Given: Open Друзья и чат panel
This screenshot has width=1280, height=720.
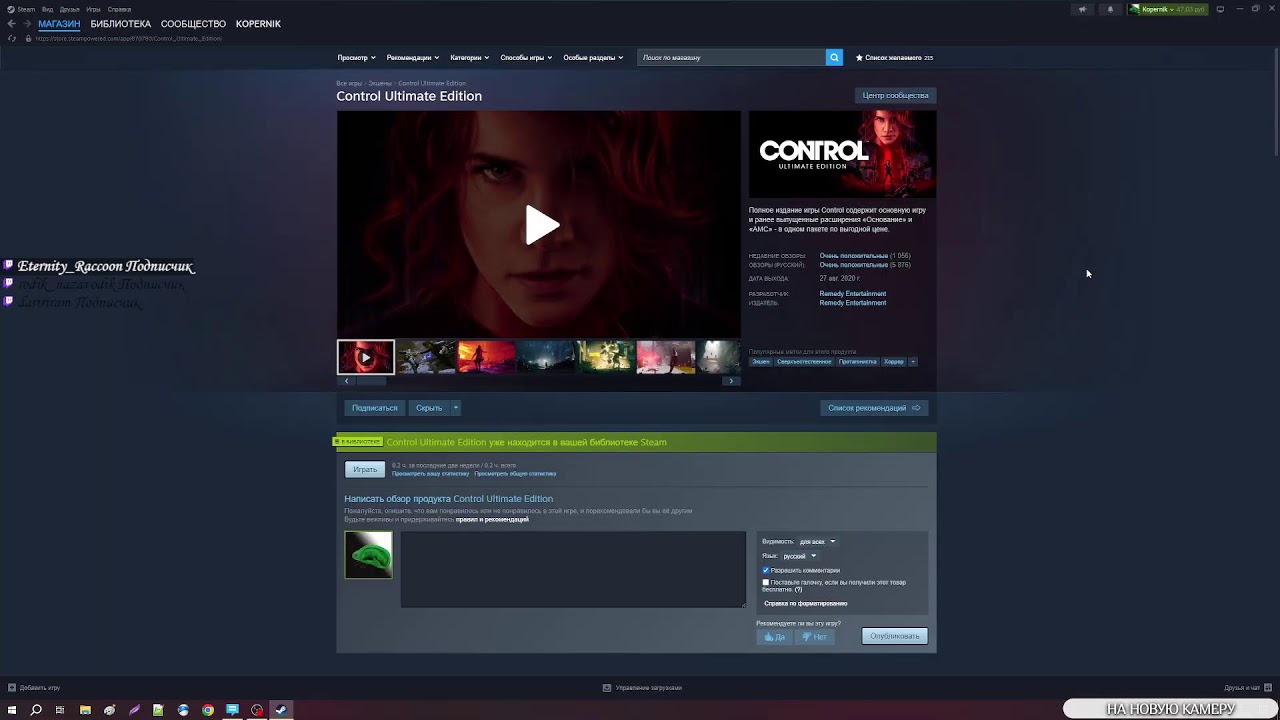Looking at the screenshot, I should [x=1246, y=688].
